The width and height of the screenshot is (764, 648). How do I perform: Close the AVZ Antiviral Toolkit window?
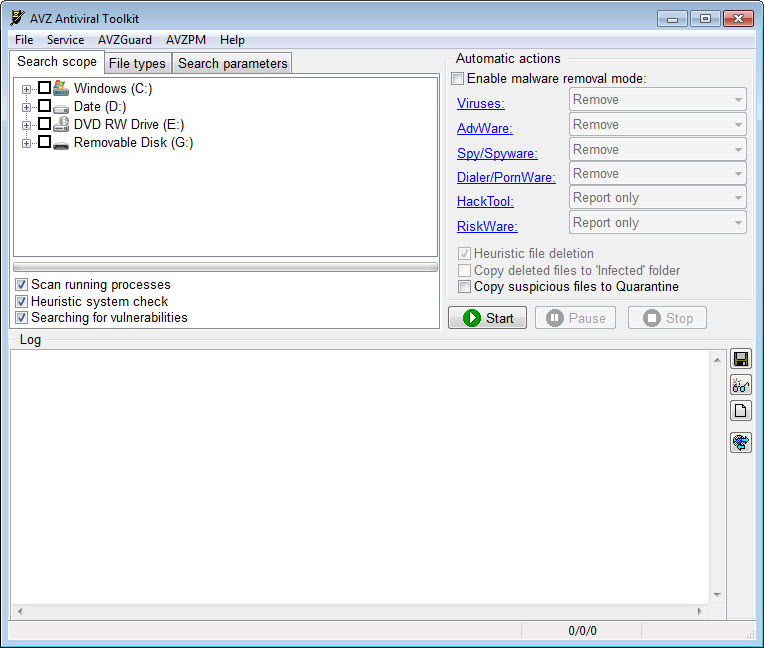coord(738,19)
